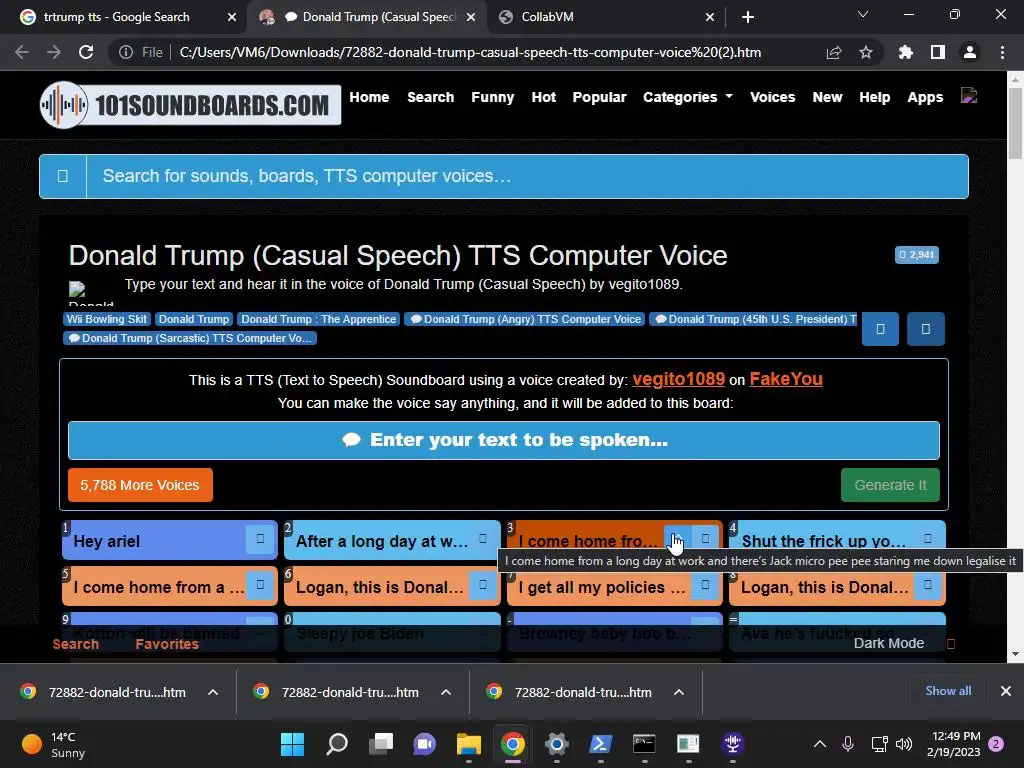Open the Hot nav item

click(x=543, y=97)
